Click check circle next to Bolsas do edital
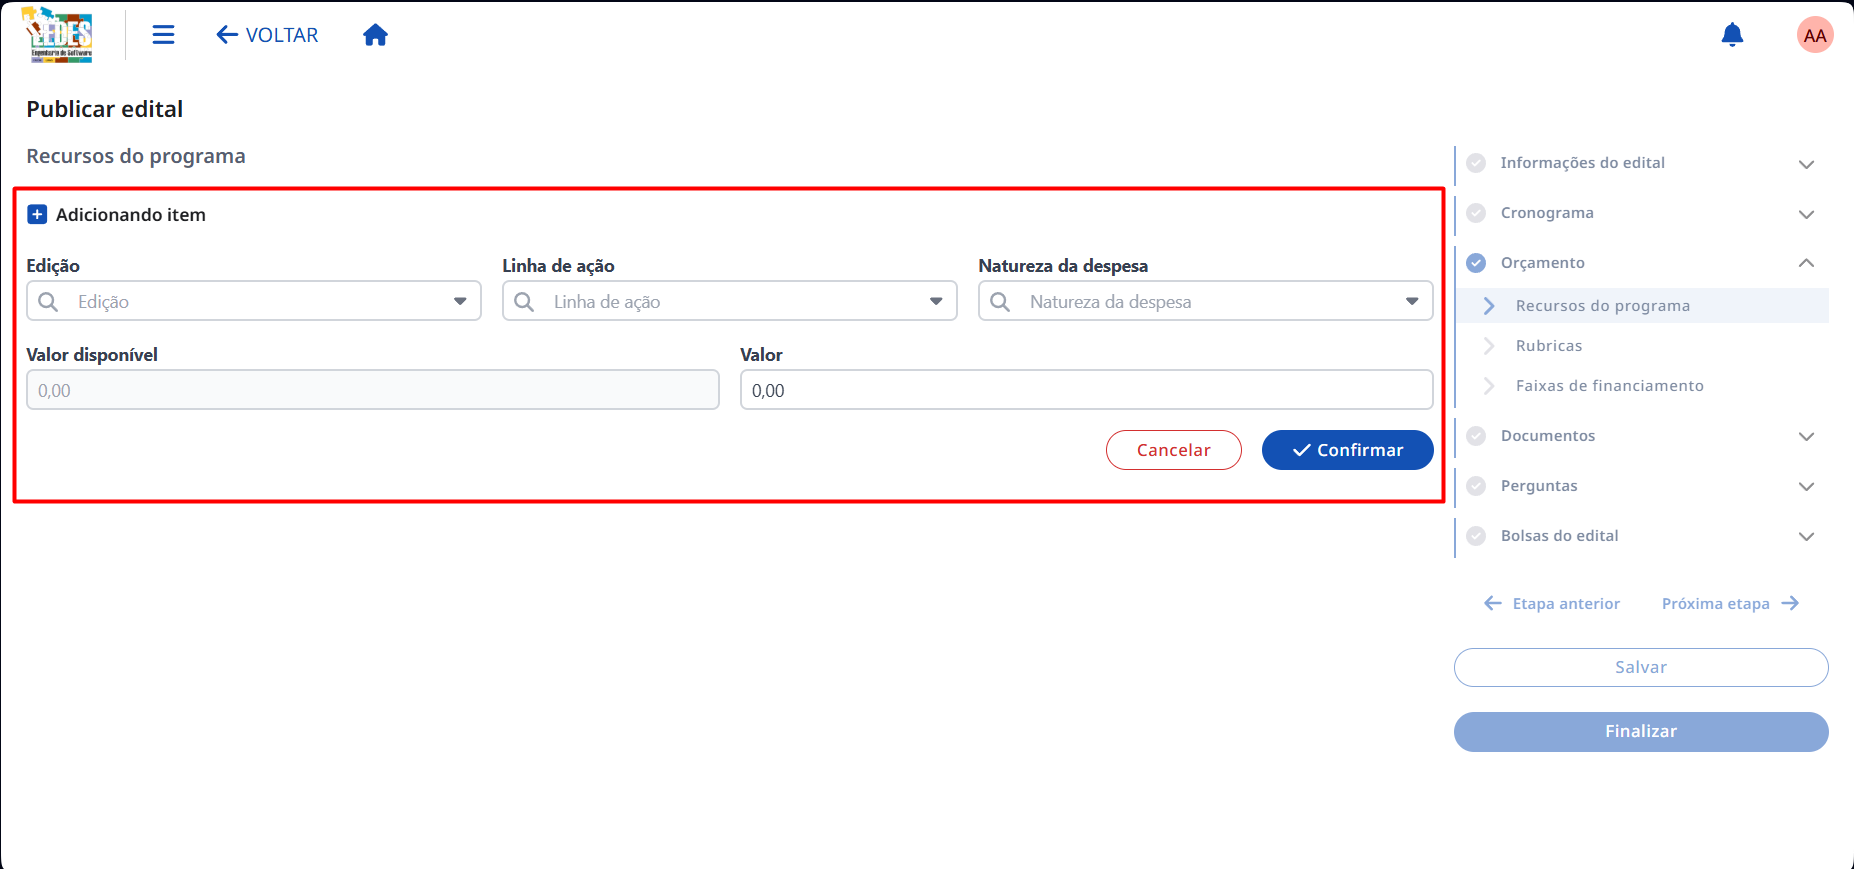The image size is (1854, 869). [x=1476, y=536]
